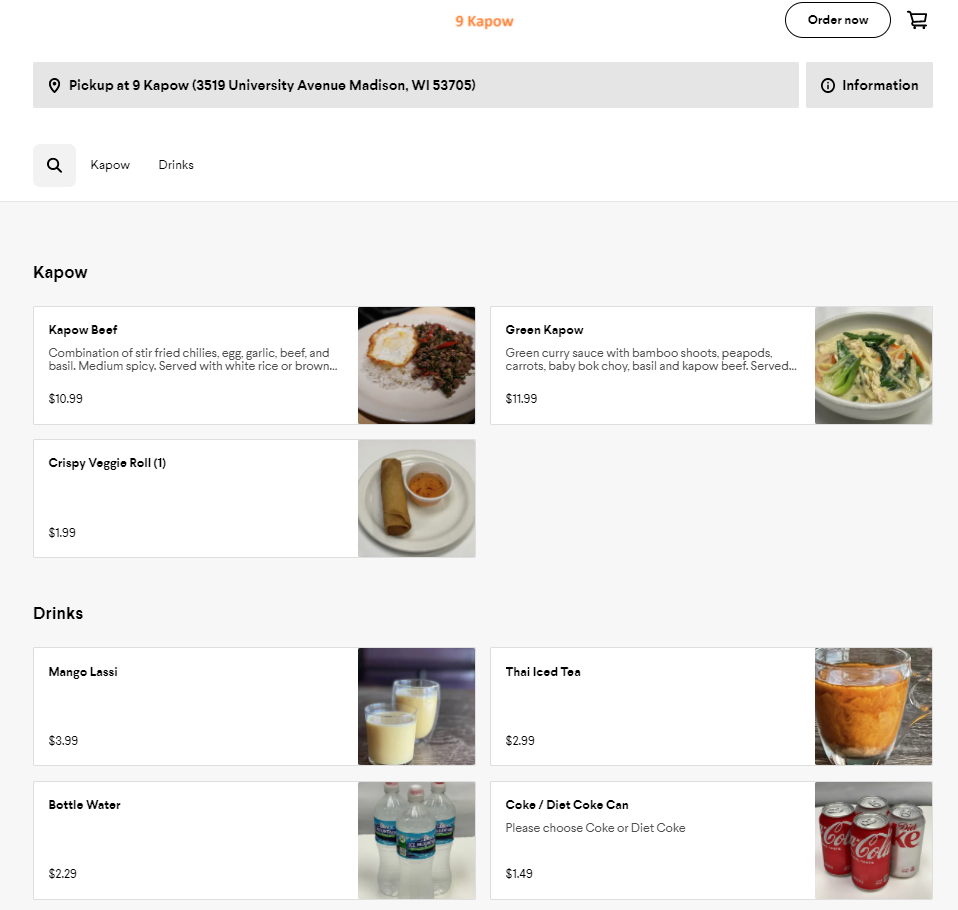Screen dimensions: 958x910
Task: Jump to the Drinks menu tab
Action: [176, 165]
